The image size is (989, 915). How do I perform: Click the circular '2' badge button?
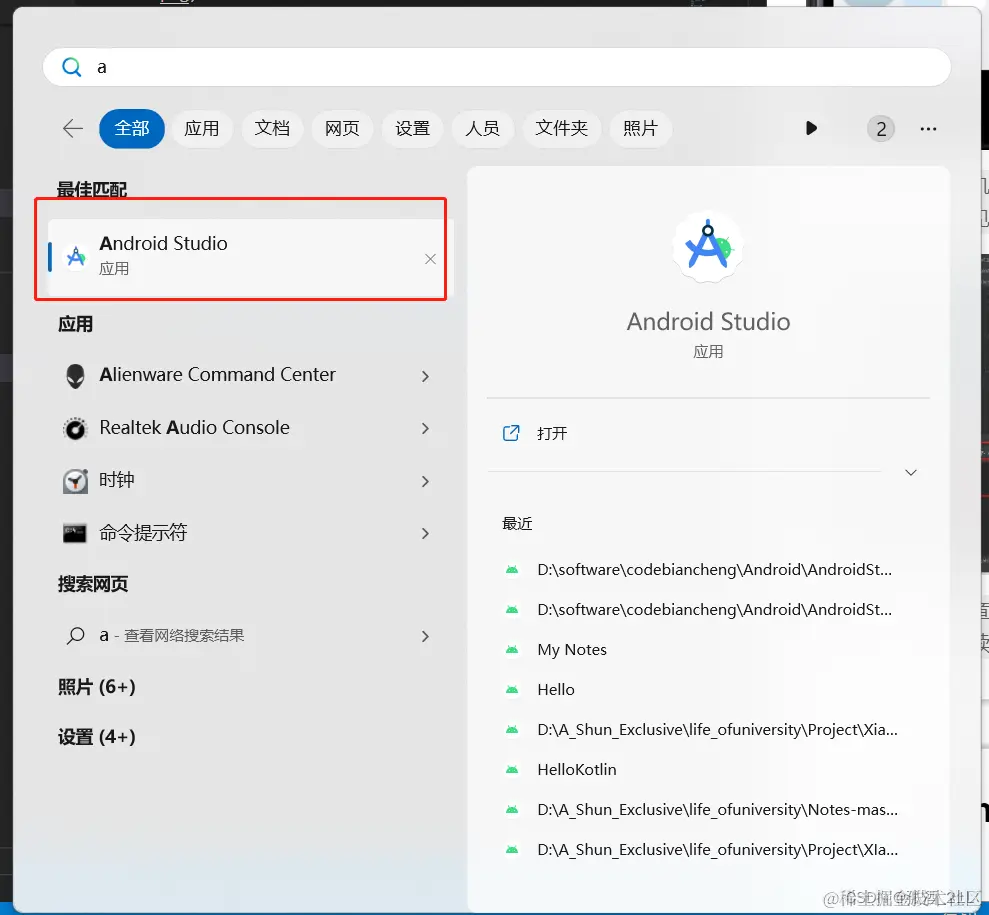tap(881, 129)
